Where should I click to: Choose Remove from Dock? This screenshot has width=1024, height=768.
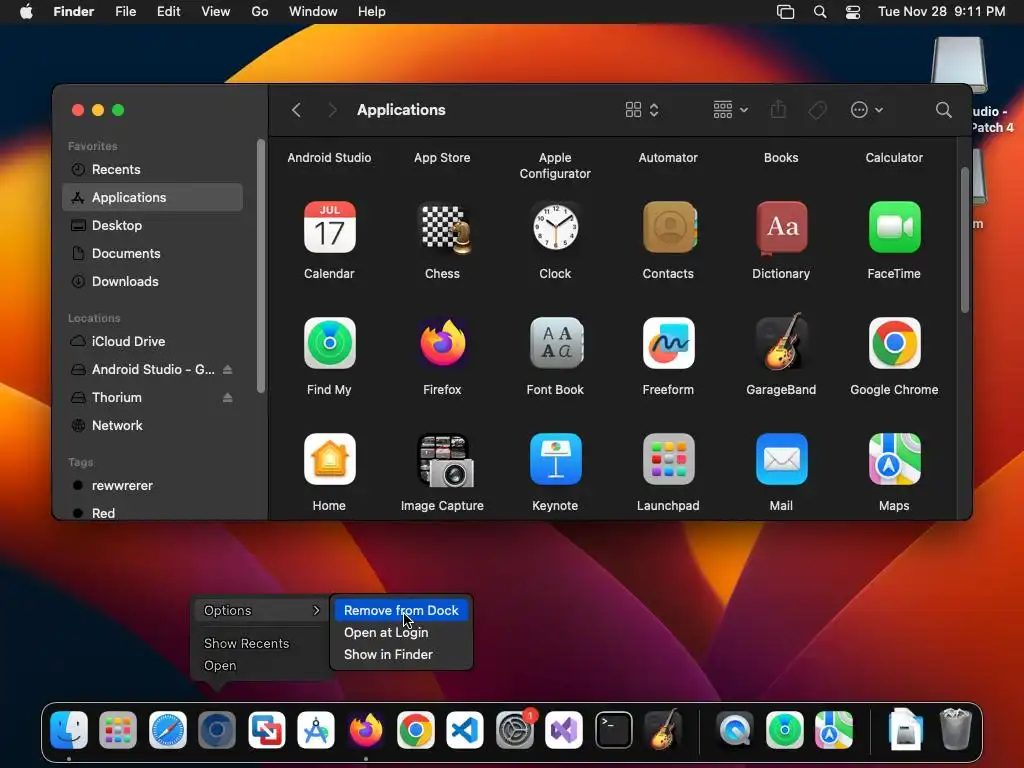click(x=401, y=610)
